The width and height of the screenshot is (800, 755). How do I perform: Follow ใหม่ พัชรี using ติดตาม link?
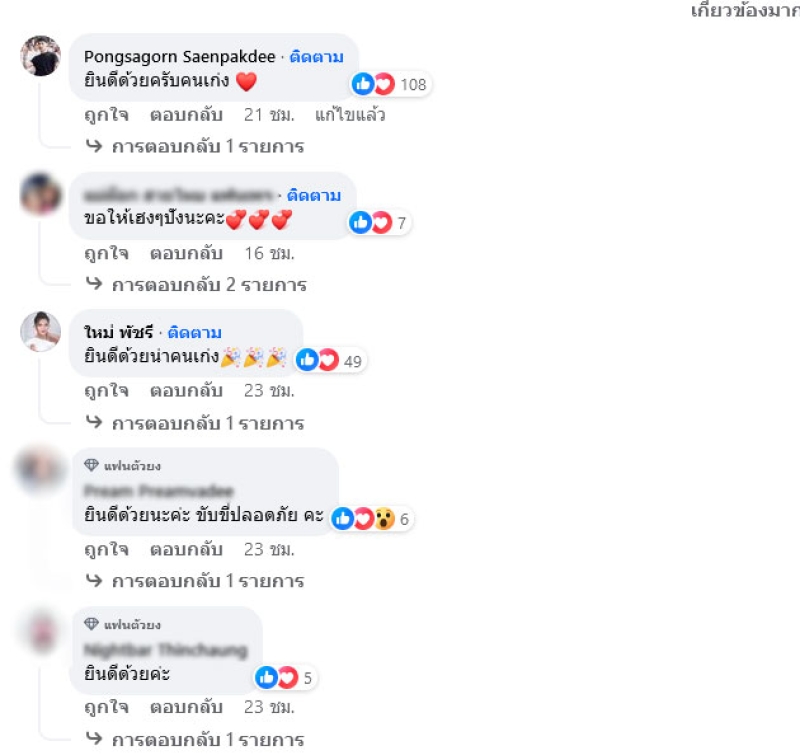click(194, 332)
